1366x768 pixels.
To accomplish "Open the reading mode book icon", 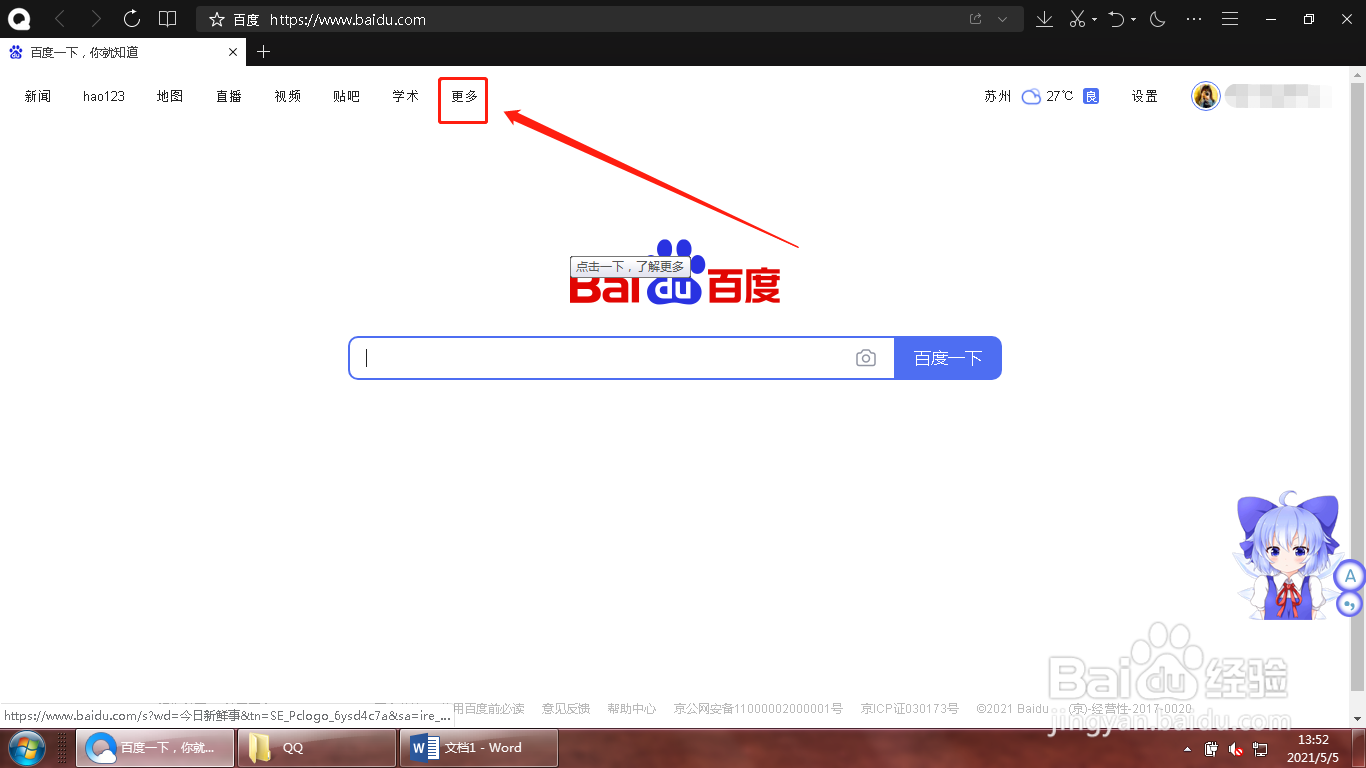I will click(168, 19).
